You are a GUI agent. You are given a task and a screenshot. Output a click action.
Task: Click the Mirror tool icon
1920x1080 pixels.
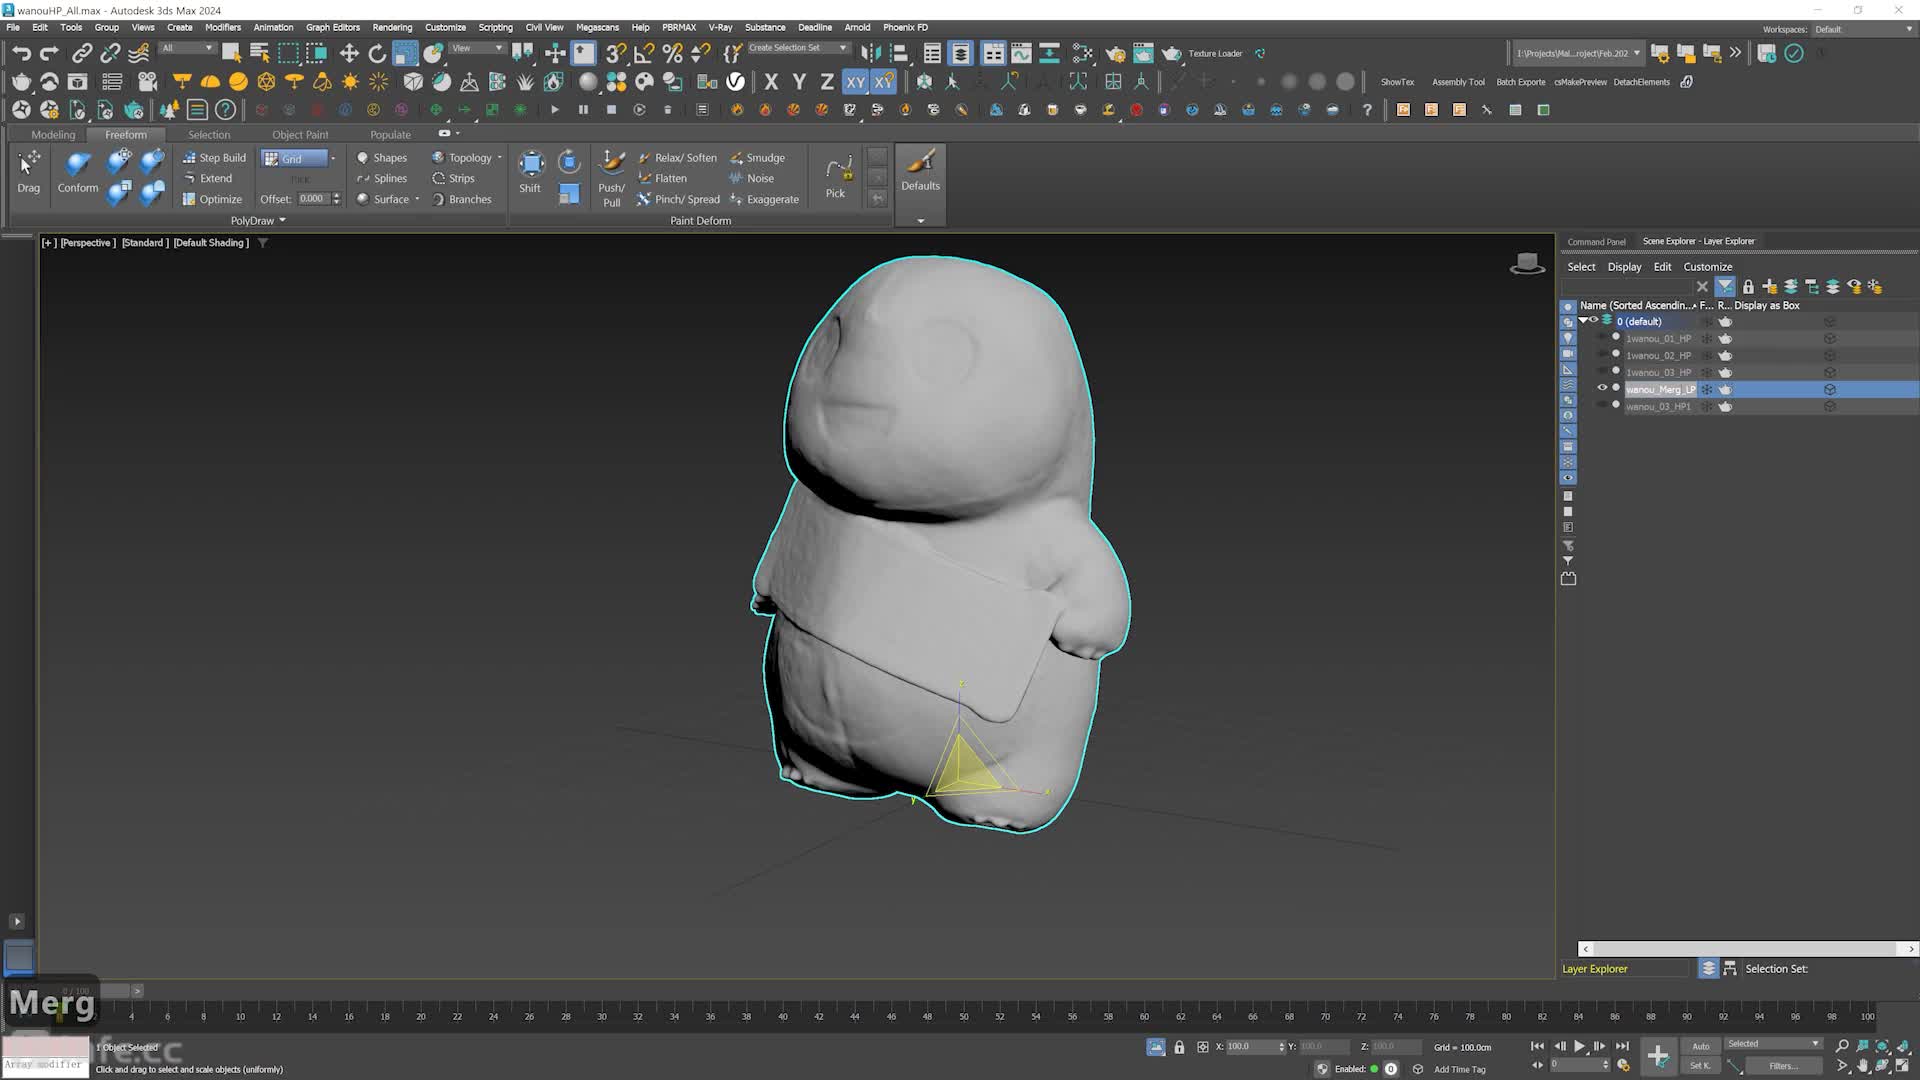pyautogui.click(x=871, y=53)
